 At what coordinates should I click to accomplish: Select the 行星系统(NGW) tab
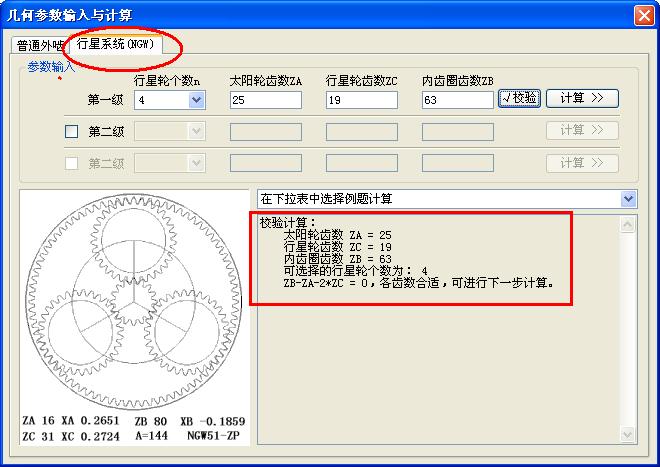[x=115, y=43]
